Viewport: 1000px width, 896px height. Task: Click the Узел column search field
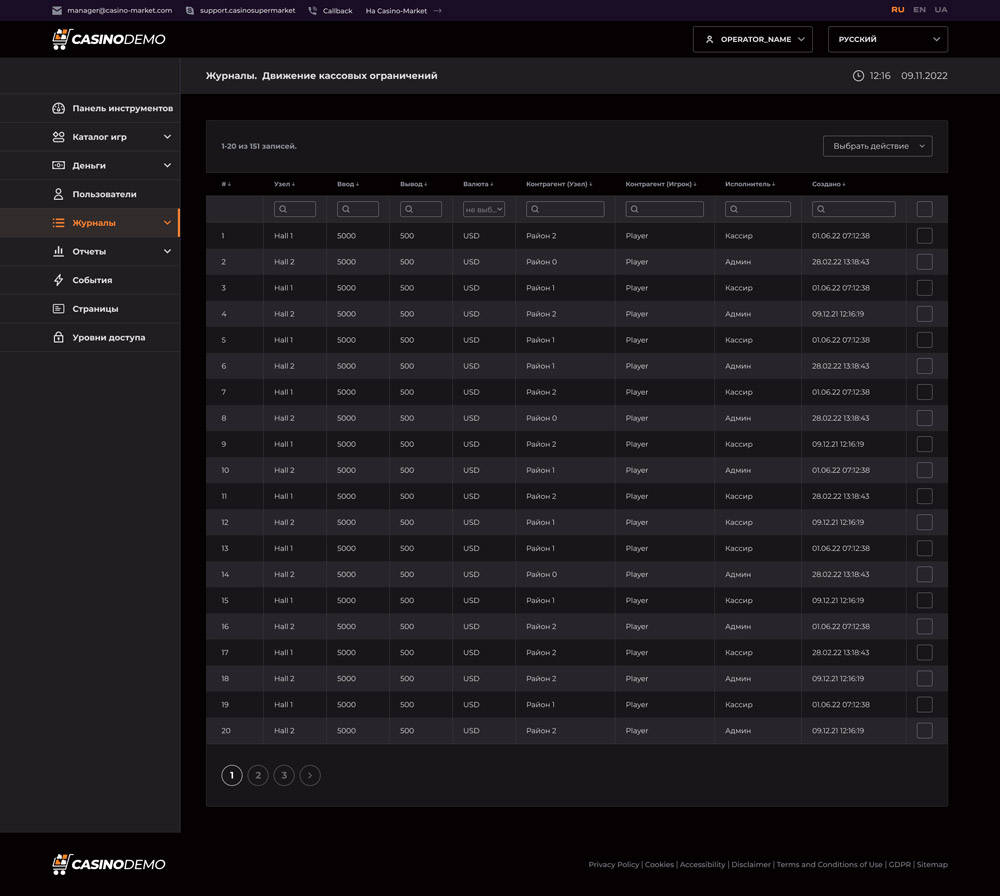pos(295,209)
